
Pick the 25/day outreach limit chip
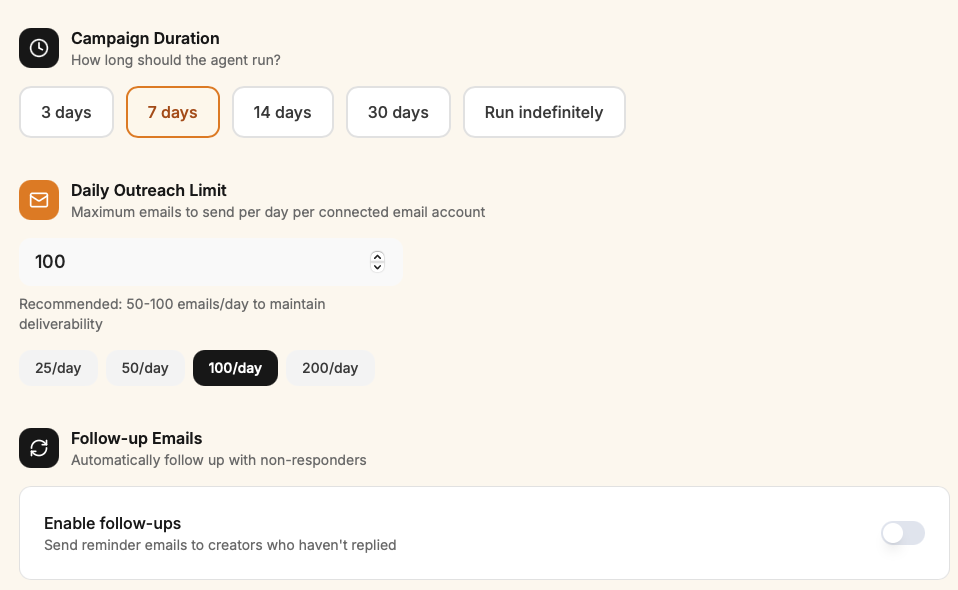pos(58,368)
